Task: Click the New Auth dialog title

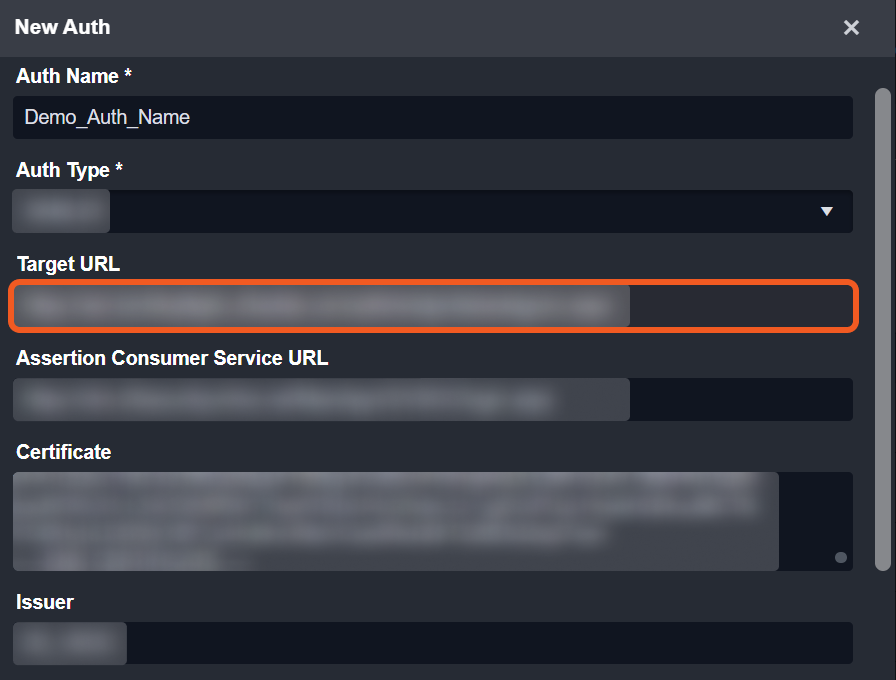Action: [x=62, y=27]
